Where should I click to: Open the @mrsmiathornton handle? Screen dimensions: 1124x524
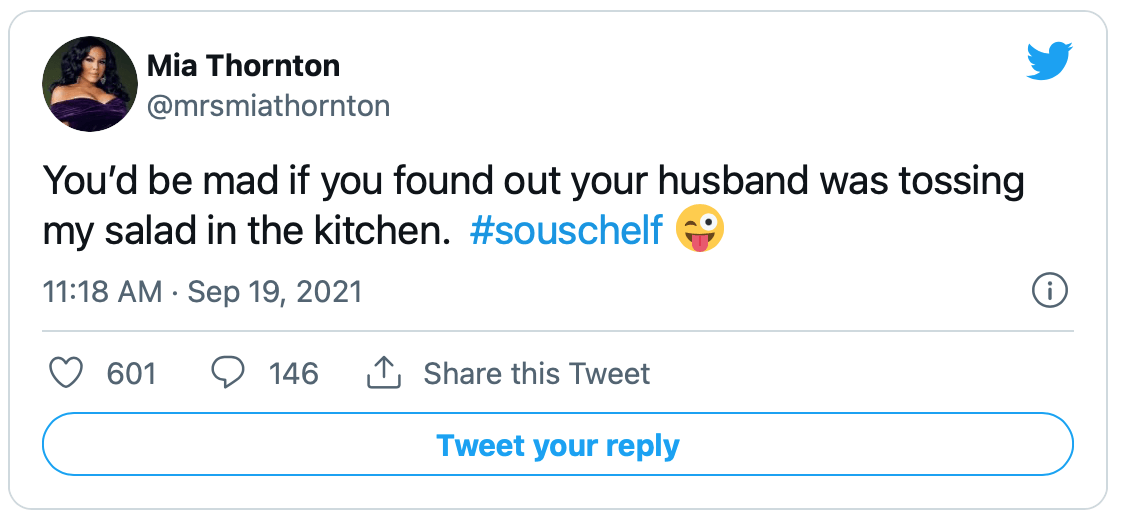tap(268, 106)
